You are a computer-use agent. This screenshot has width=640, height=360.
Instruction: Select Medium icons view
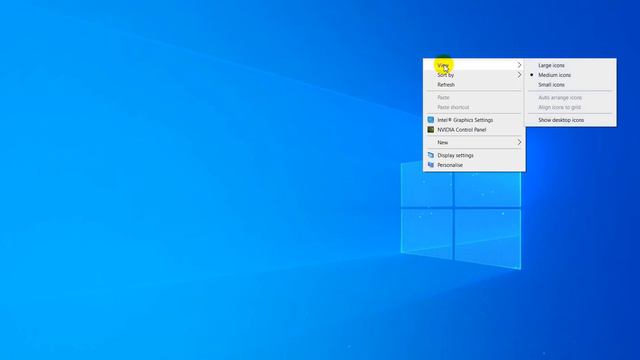[x=571, y=75]
